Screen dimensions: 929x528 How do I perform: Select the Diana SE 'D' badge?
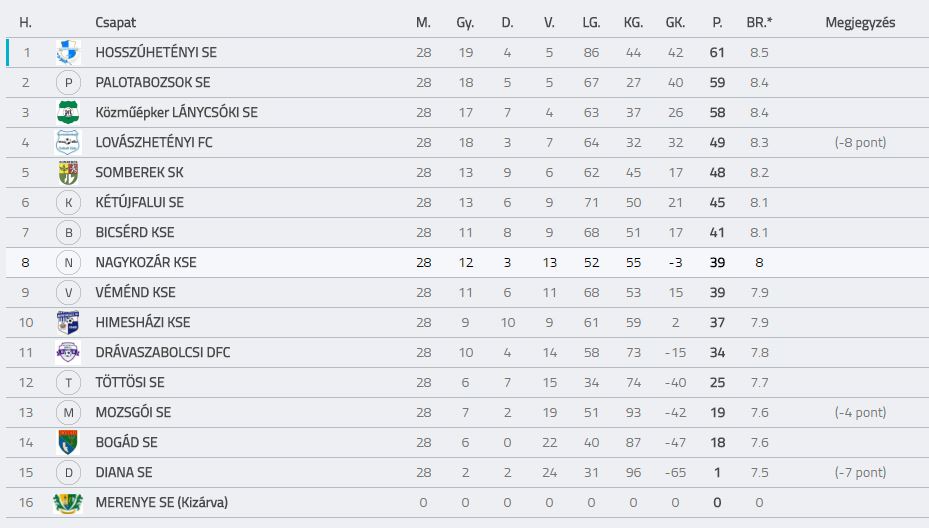68,472
